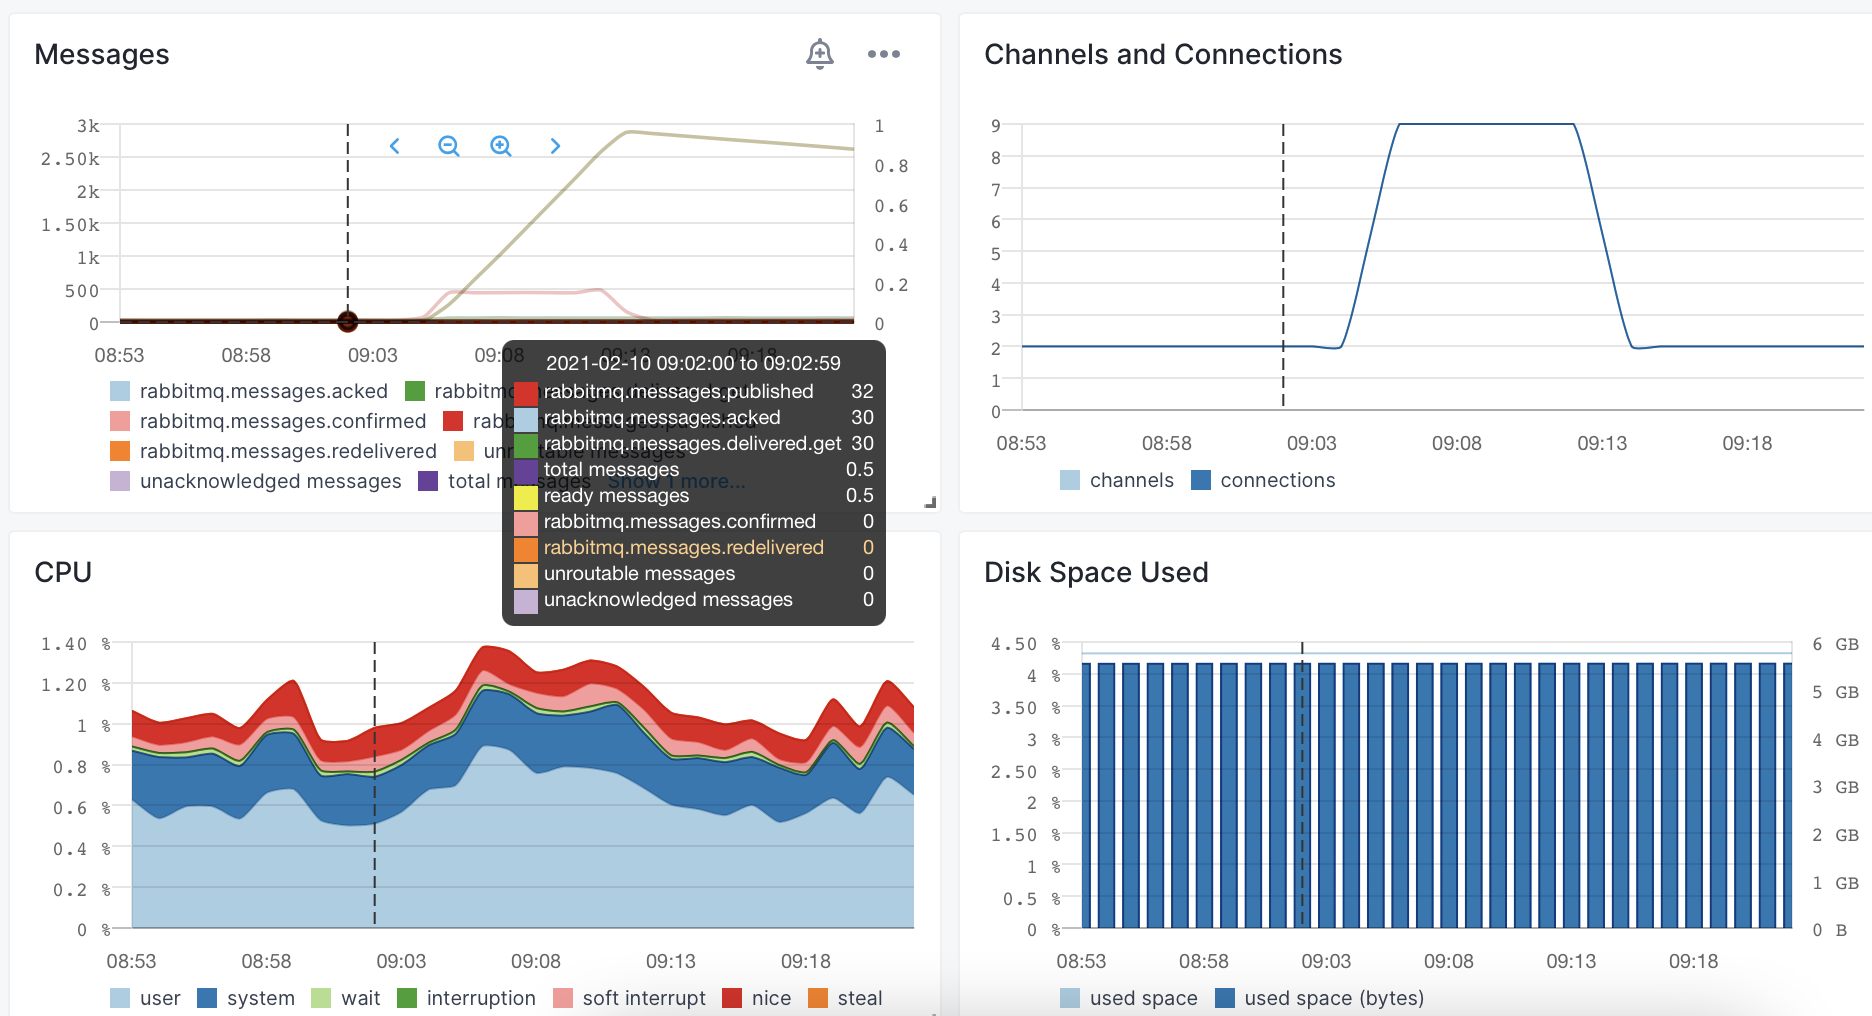The height and width of the screenshot is (1016, 1872).
Task: Click the unroutable messages tooltip row
Action: click(x=694, y=574)
